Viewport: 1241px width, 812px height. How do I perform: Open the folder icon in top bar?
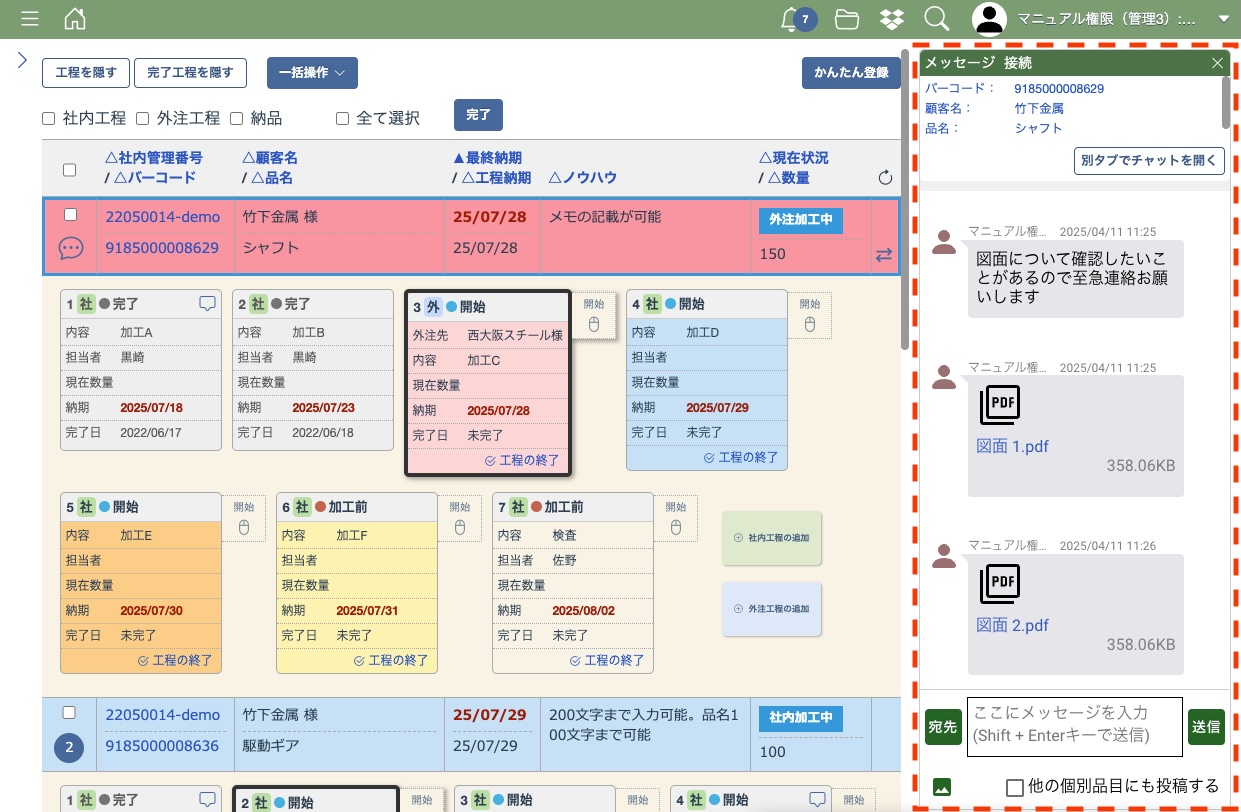pyautogui.click(x=847, y=19)
